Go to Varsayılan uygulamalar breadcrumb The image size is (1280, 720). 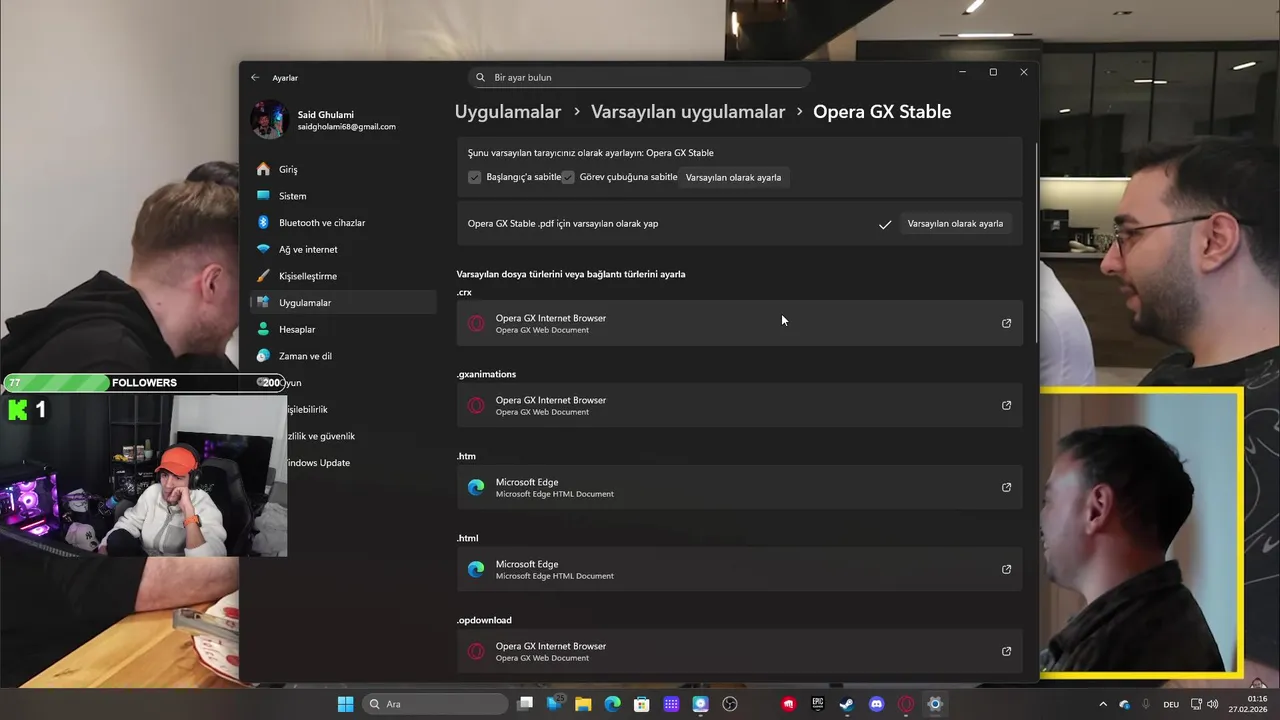click(688, 112)
